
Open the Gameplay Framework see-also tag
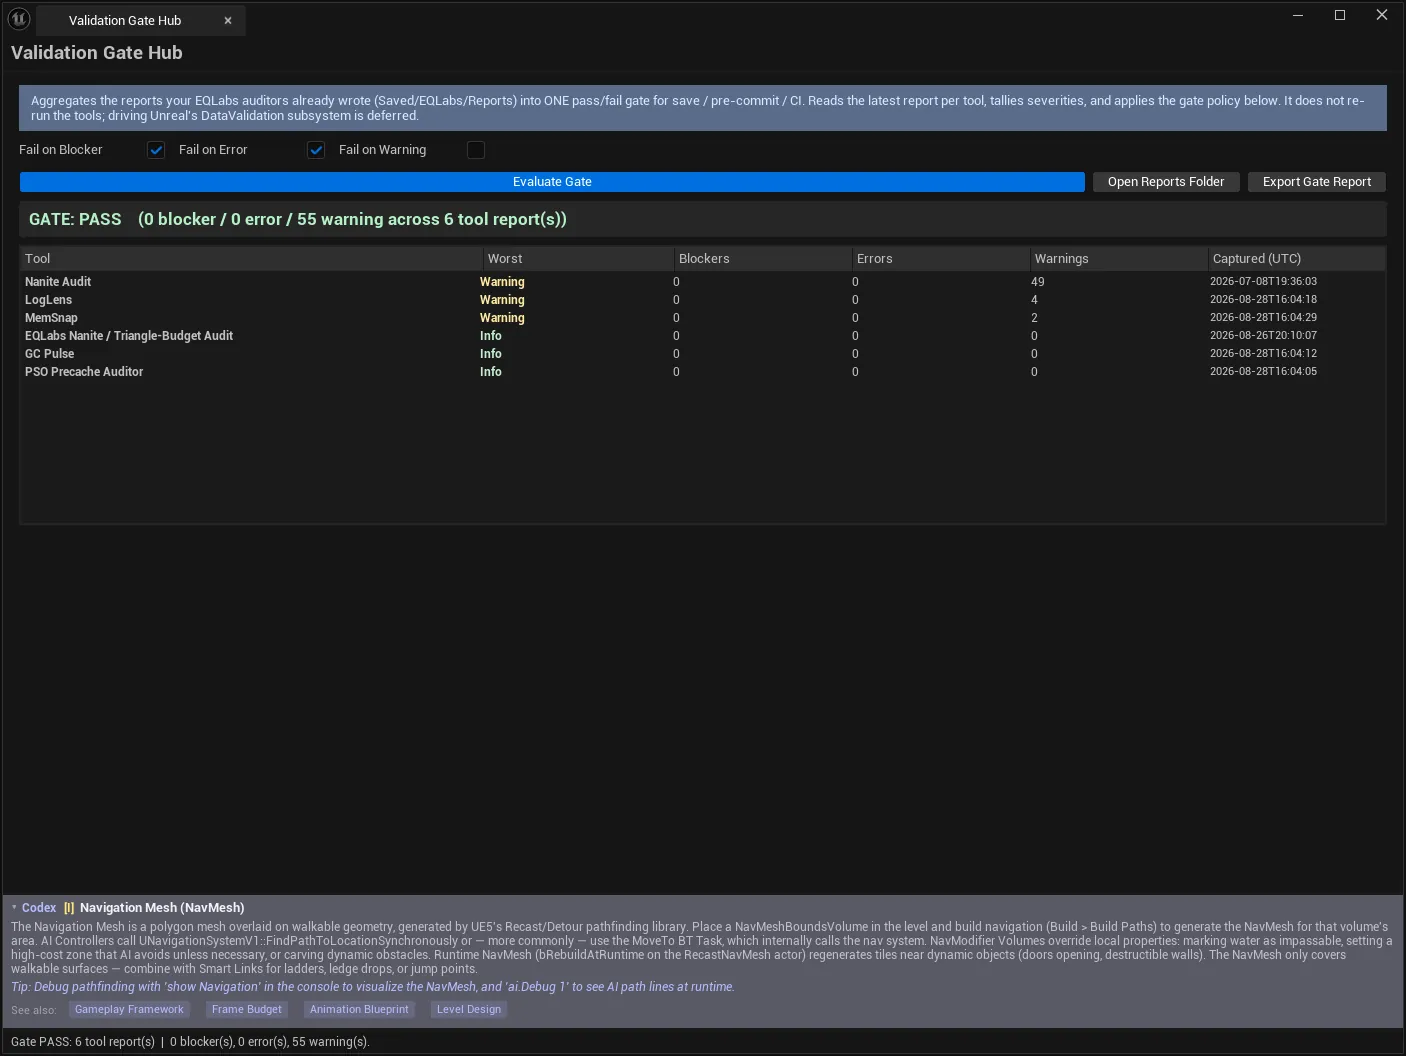click(x=129, y=1010)
